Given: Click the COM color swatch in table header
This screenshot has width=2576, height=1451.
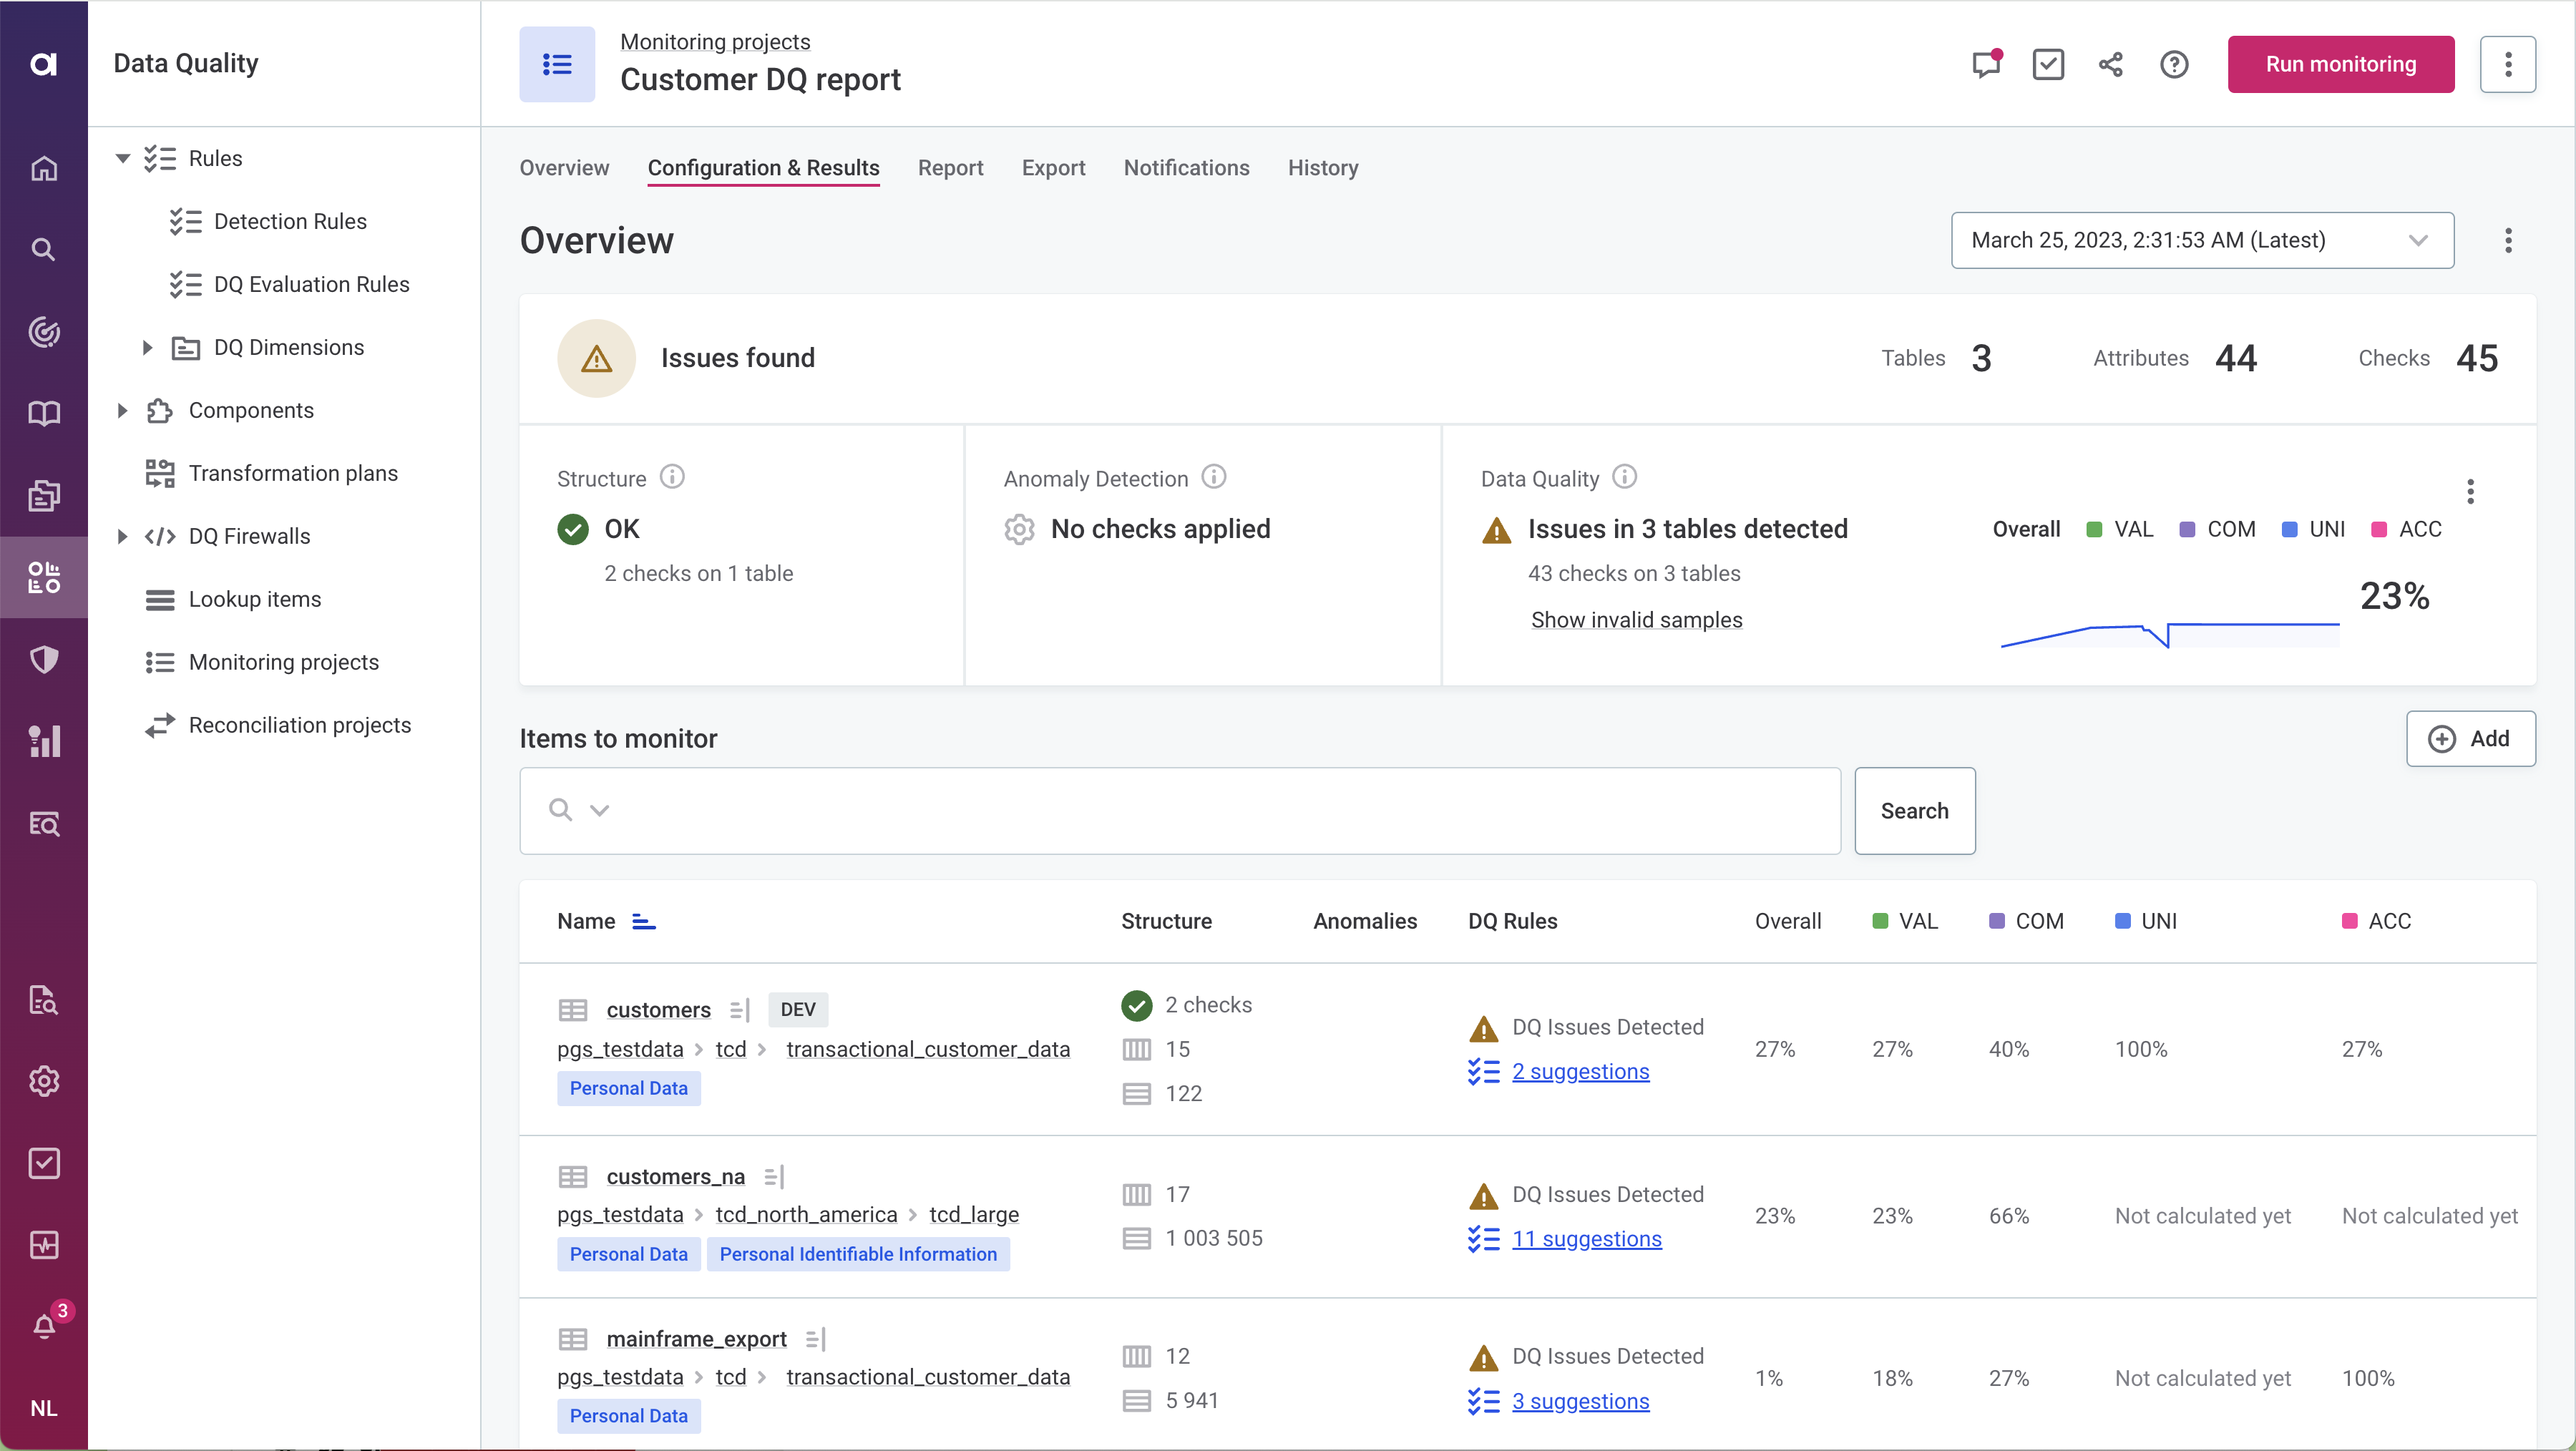Looking at the screenshot, I should [1996, 921].
